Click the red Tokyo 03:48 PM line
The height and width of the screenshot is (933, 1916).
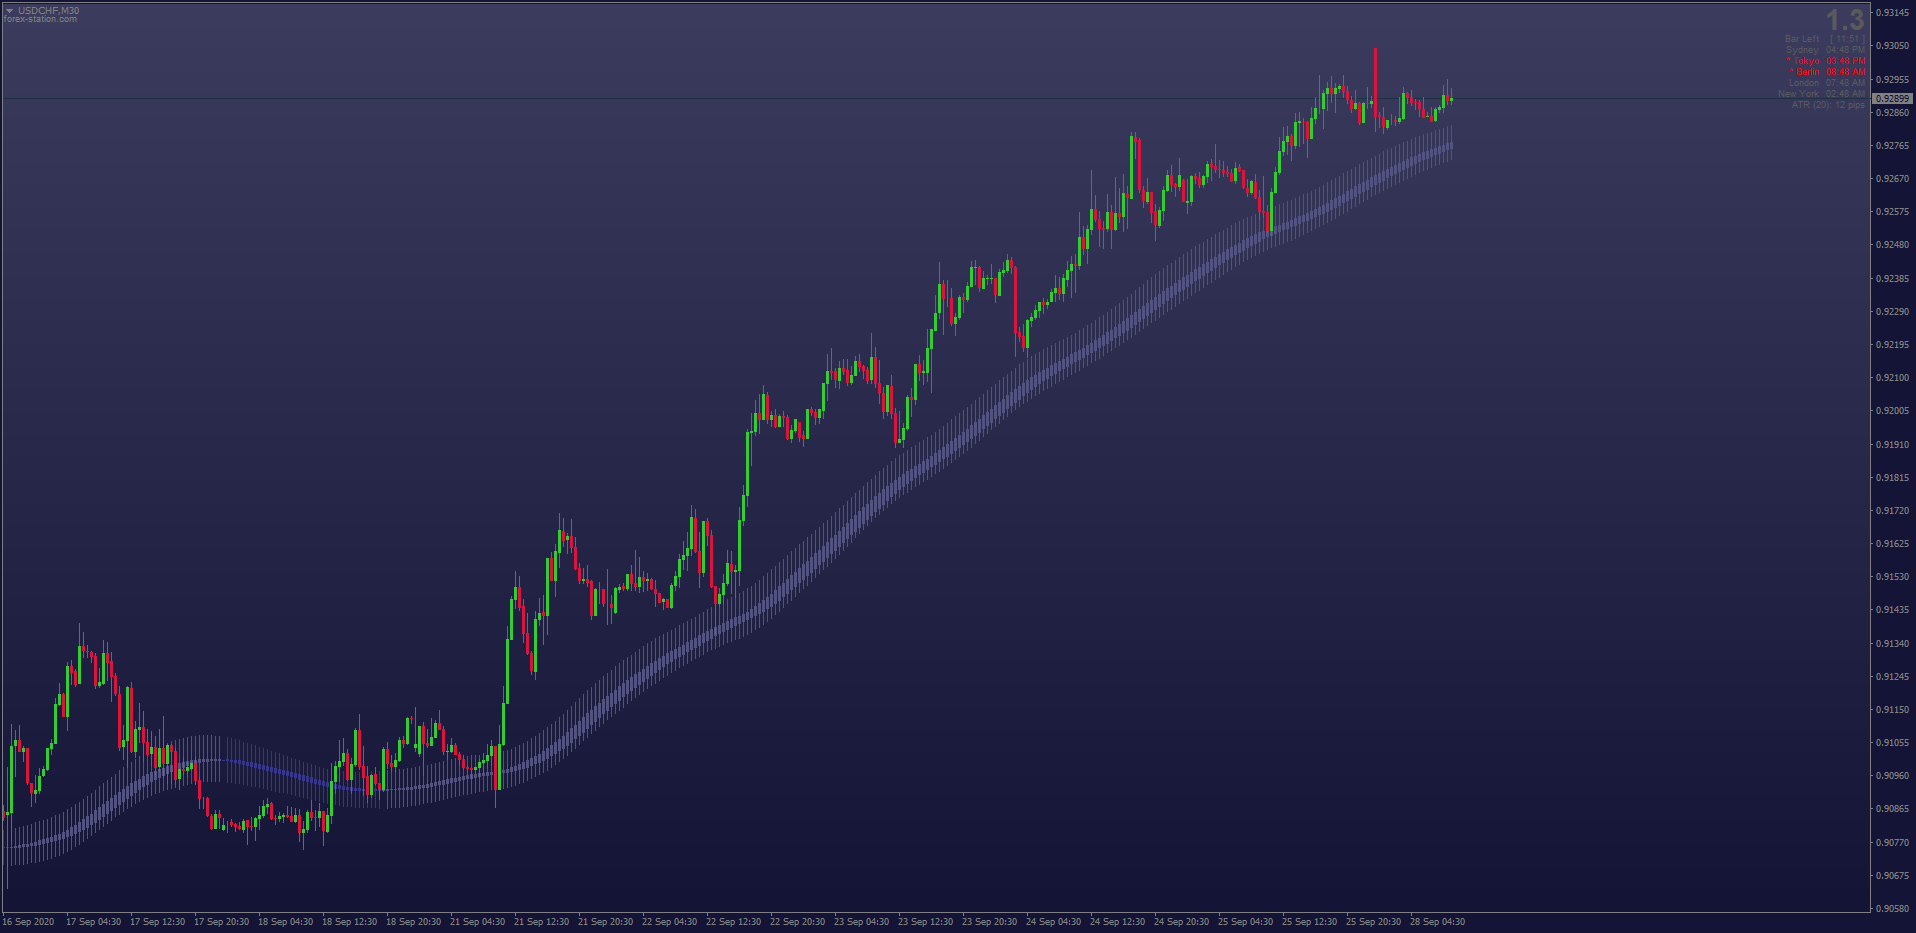1826,61
